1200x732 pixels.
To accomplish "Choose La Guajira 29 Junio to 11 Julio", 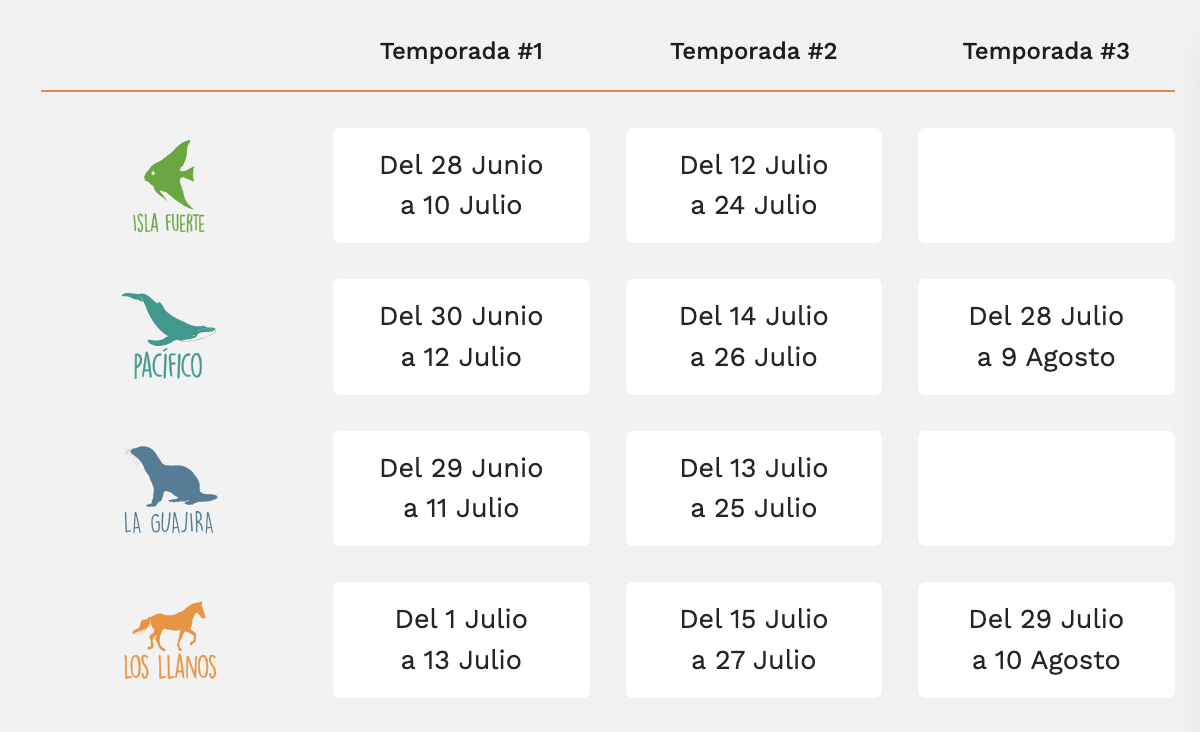I will click(x=461, y=488).
